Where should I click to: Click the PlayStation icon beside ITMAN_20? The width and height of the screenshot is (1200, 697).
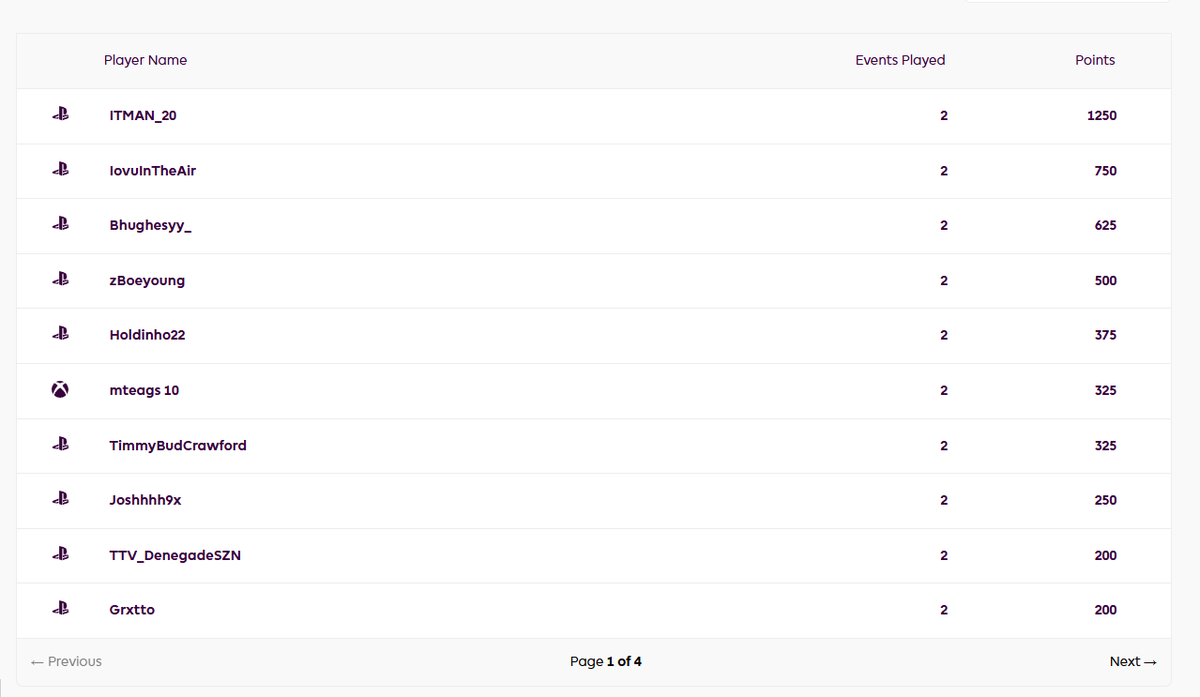(x=60, y=115)
